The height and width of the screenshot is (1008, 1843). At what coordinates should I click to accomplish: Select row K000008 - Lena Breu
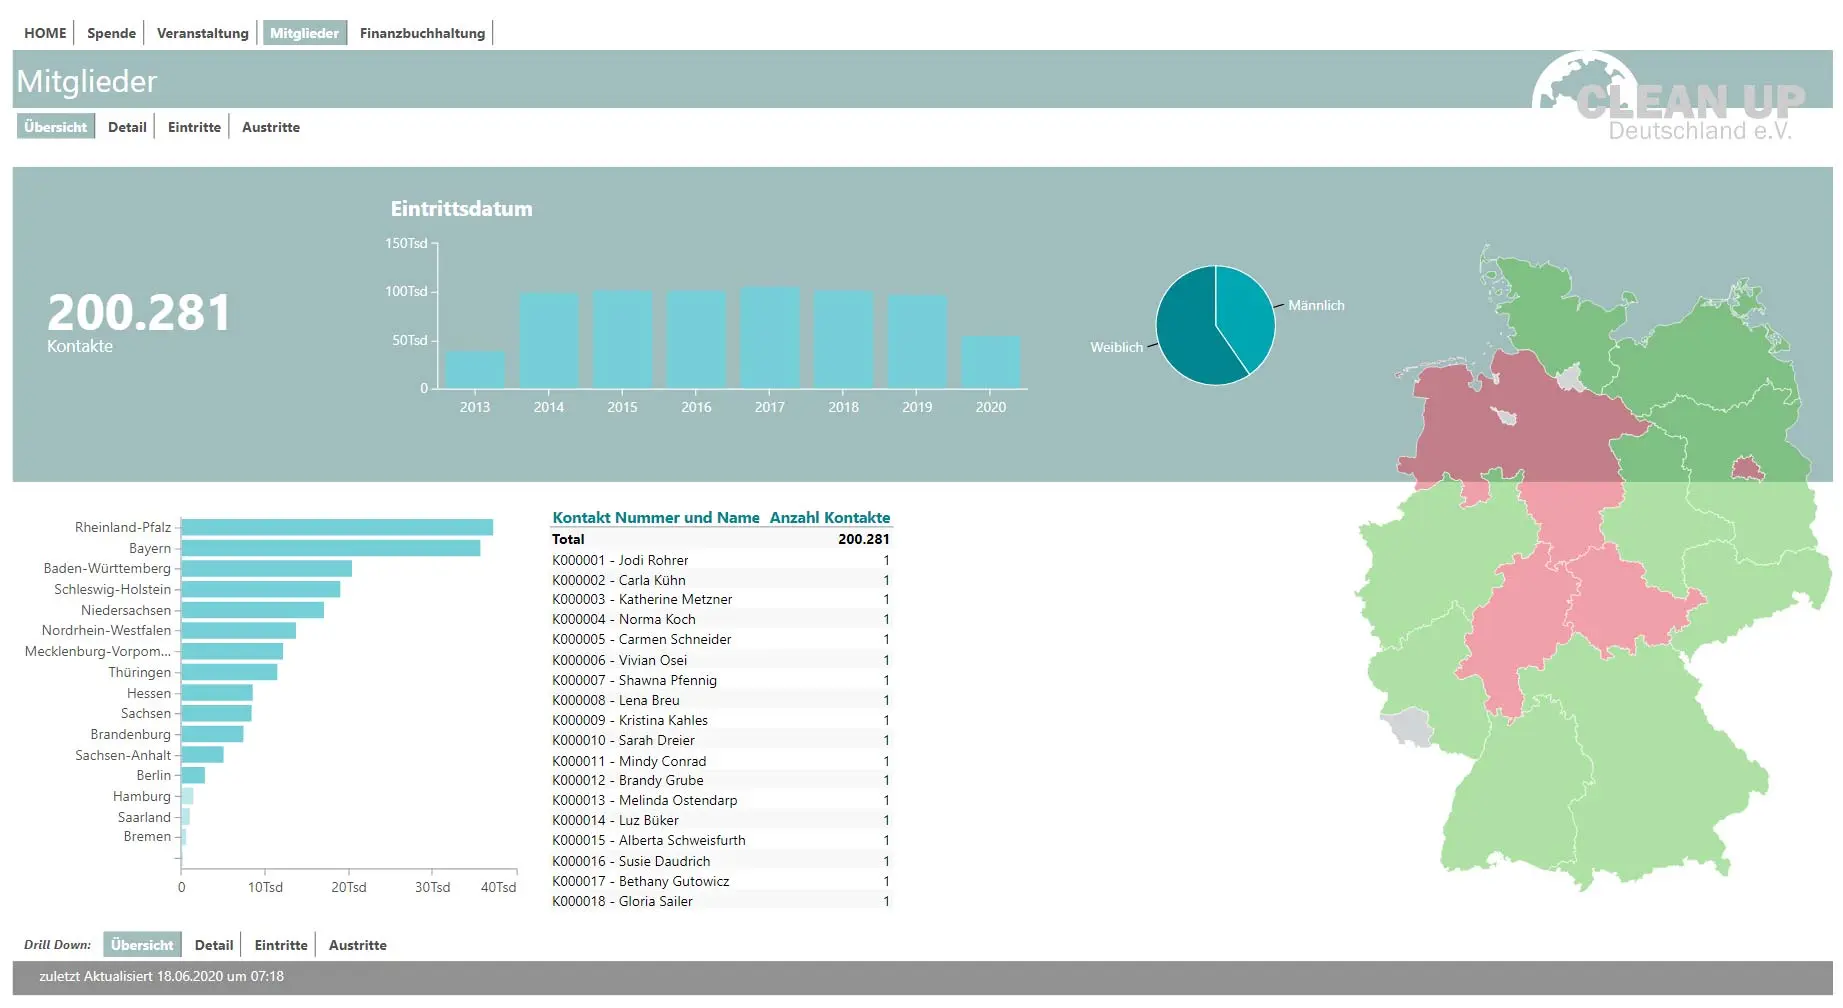click(721, 700)
